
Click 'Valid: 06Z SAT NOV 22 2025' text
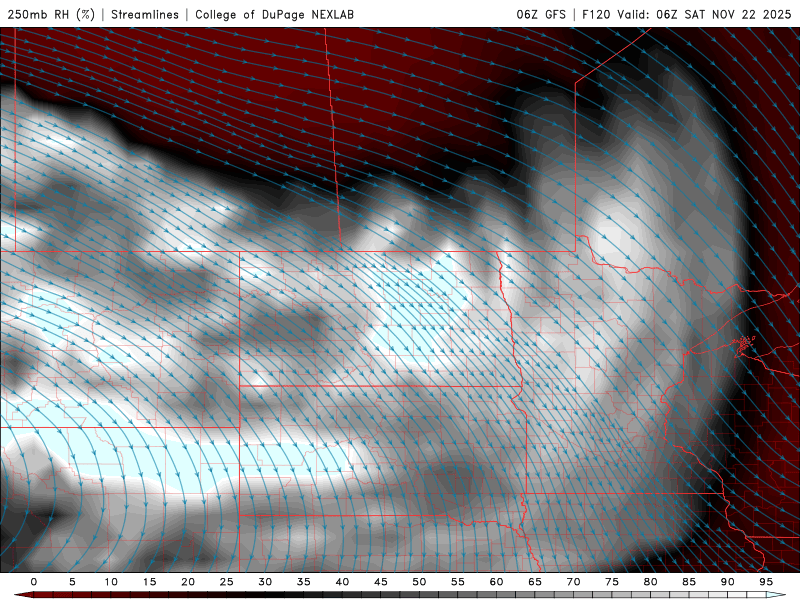[704, 14]
